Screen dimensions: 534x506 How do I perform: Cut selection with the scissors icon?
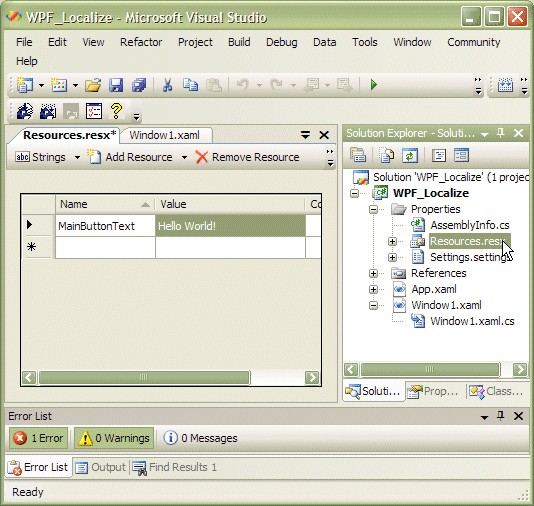tap(167, 85)
